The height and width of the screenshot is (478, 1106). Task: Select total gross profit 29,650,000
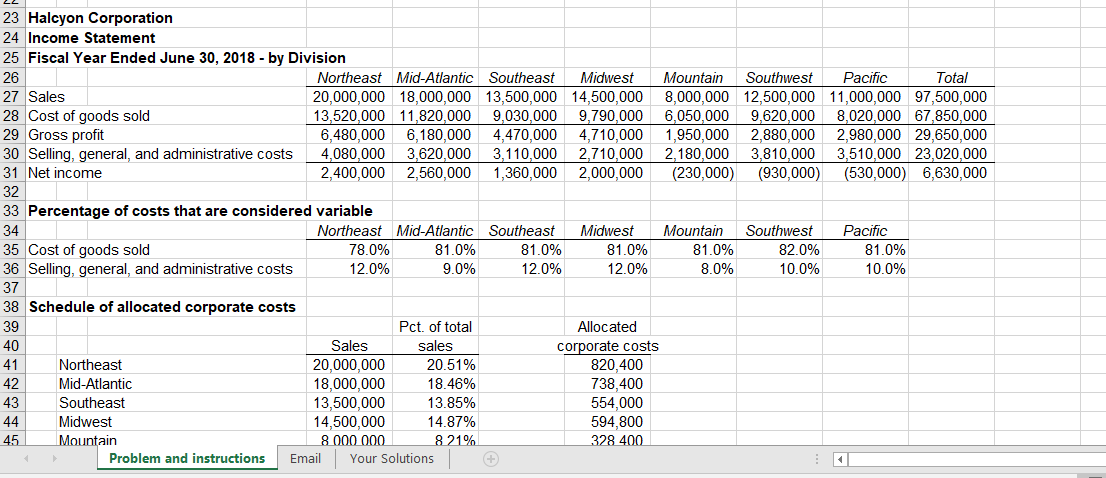(952, 135)
